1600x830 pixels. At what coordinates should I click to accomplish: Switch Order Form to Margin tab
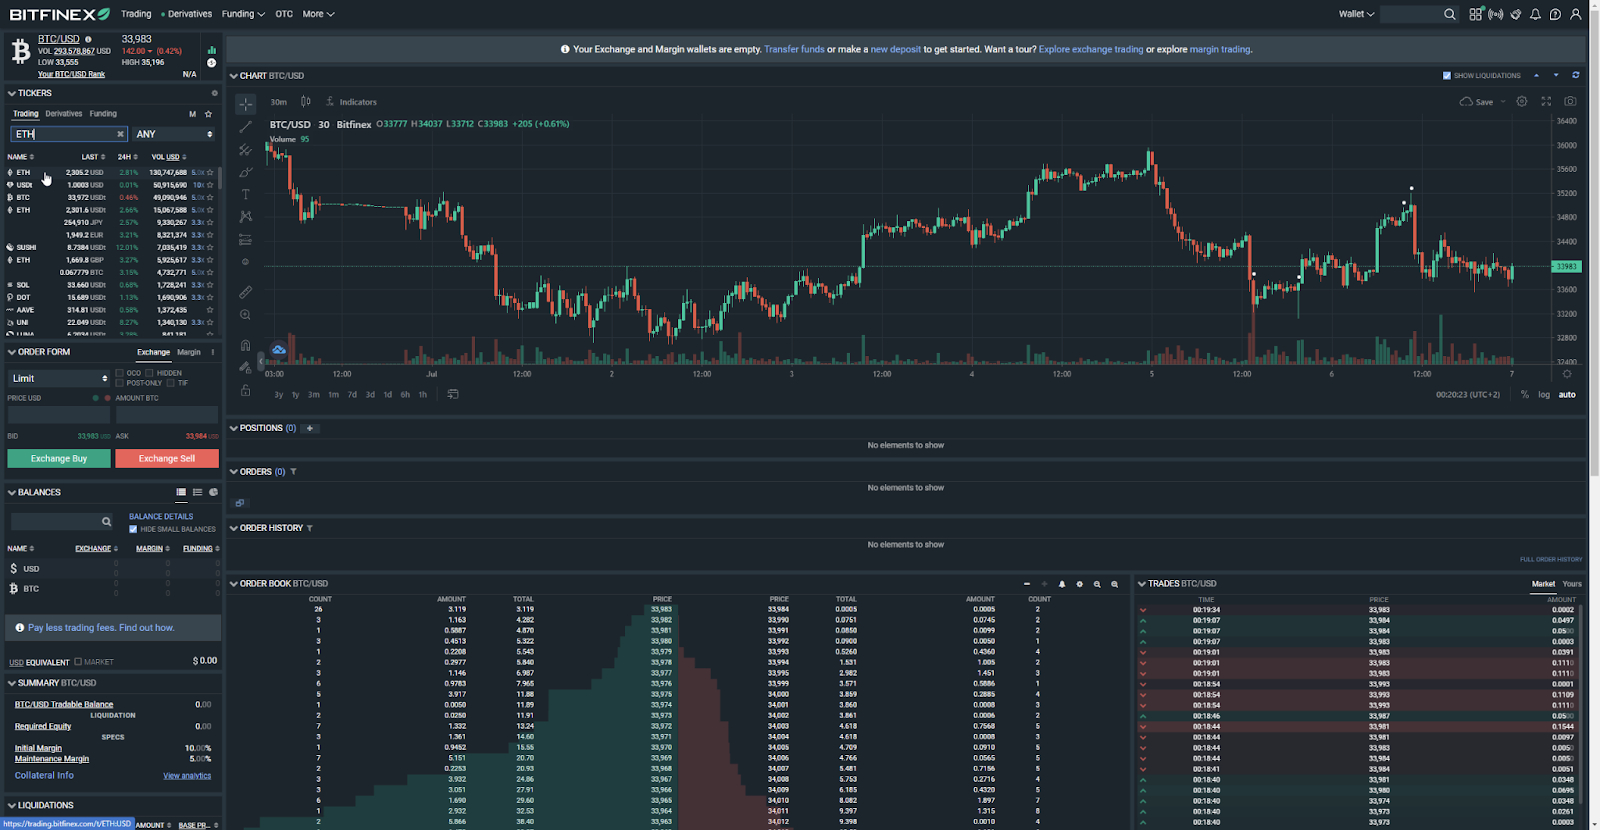coord(189,352)
